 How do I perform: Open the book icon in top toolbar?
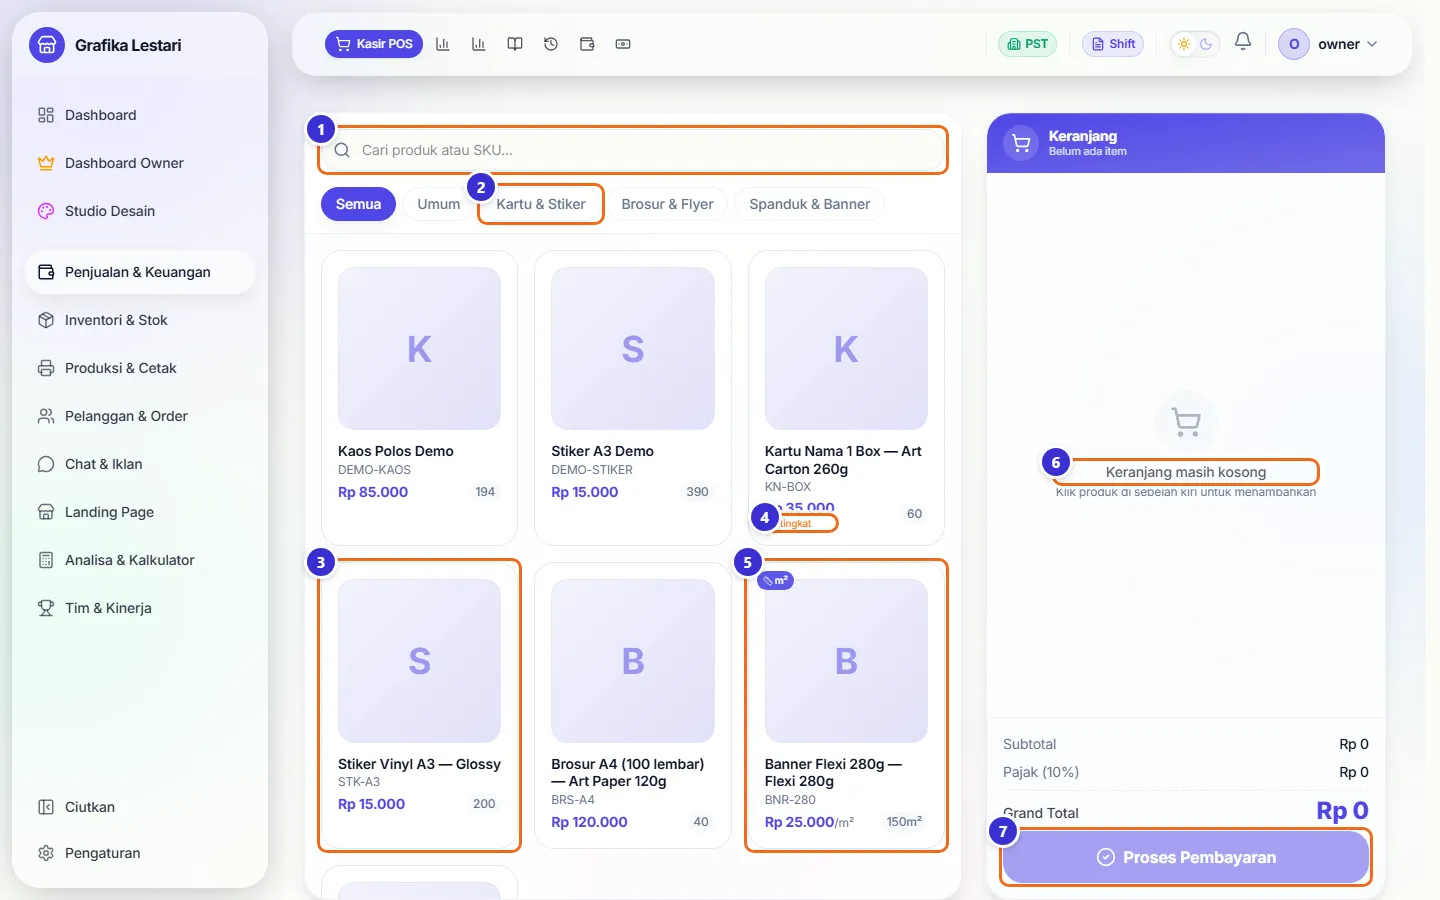pos(515,44)
